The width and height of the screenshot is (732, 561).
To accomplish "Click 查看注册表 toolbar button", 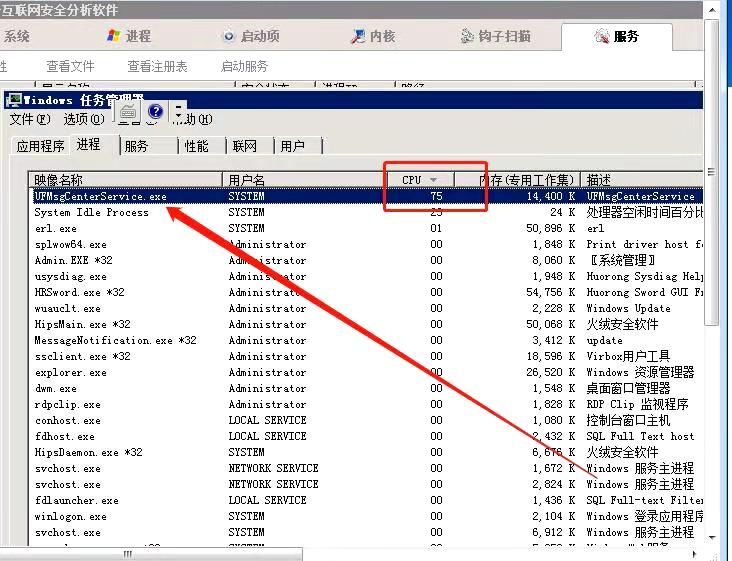I will pos(157,66).
